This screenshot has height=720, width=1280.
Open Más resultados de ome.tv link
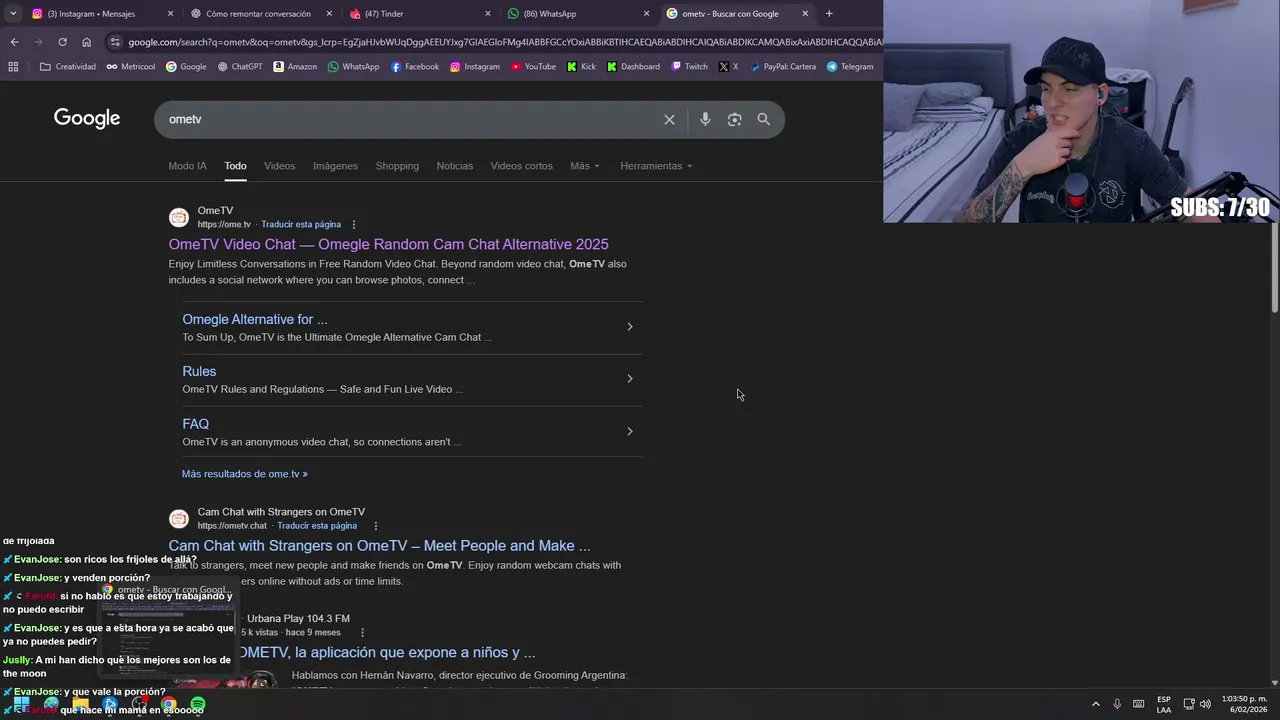click(245, 474)
